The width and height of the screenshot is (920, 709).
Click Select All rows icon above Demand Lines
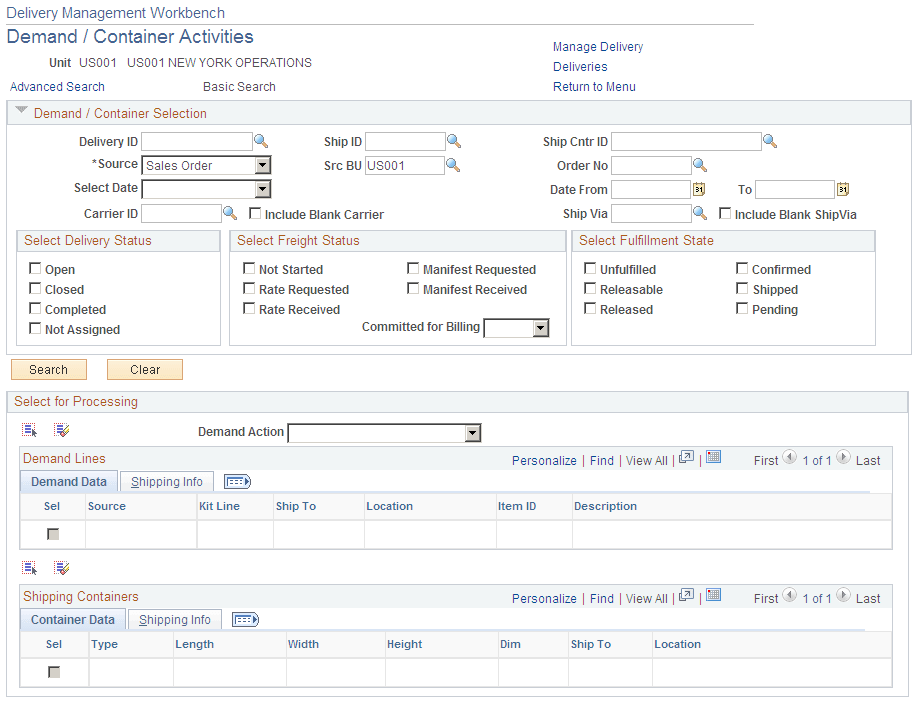[x=29, y=429]
